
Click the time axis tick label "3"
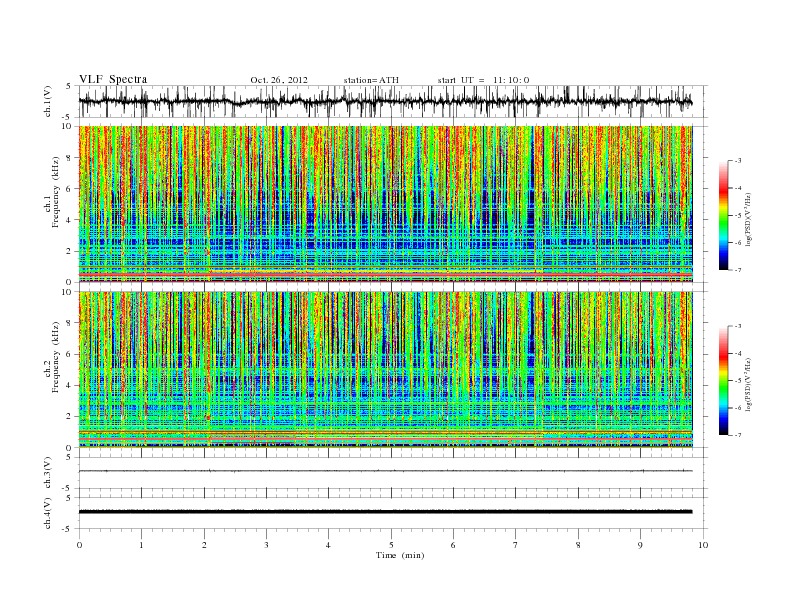266,545
